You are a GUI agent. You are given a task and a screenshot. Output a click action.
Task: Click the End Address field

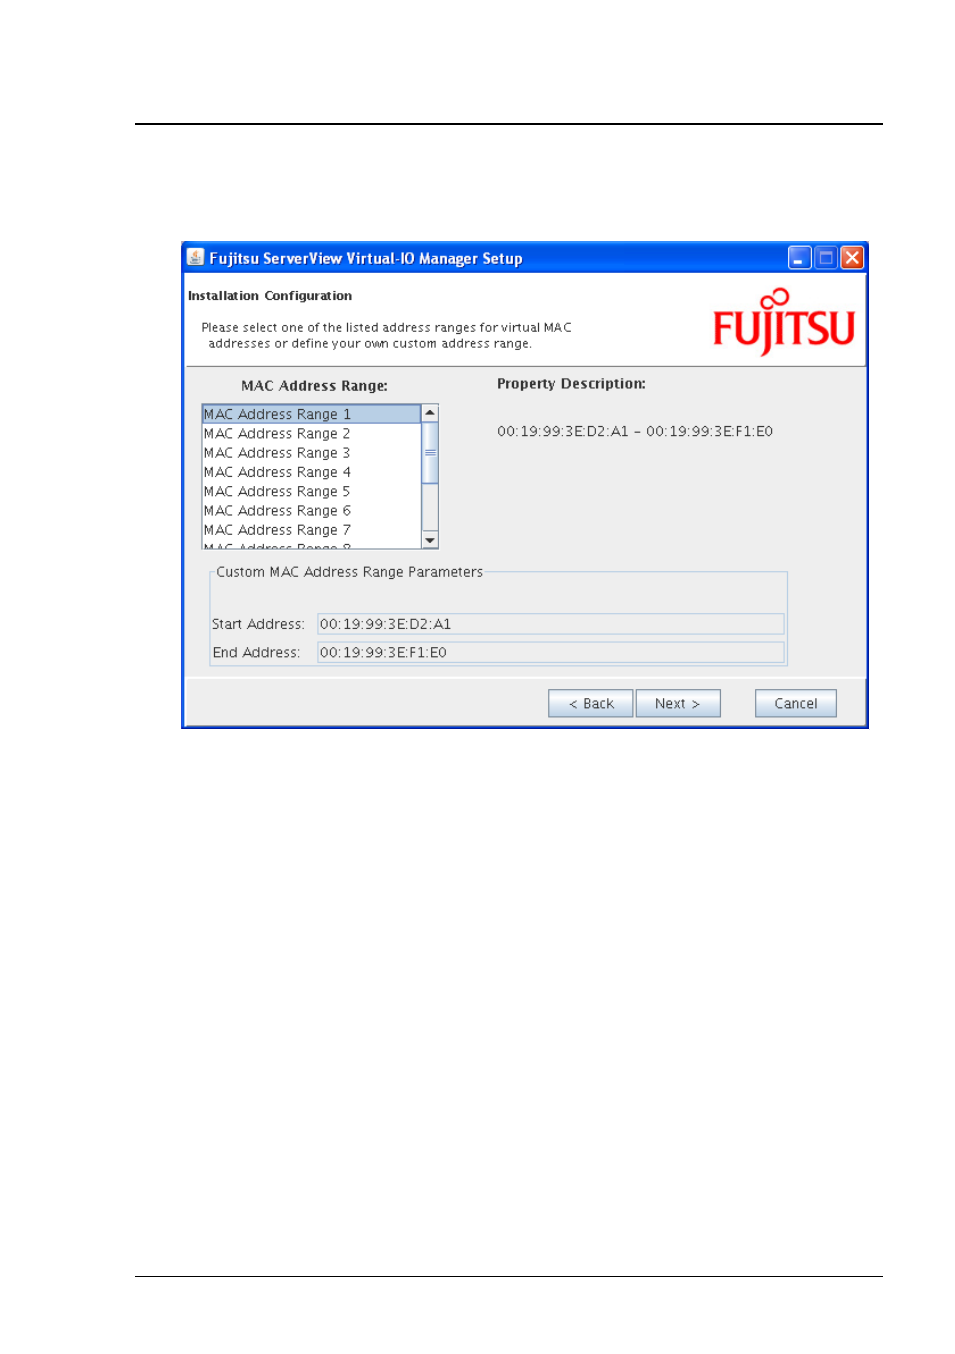(551, 652)
